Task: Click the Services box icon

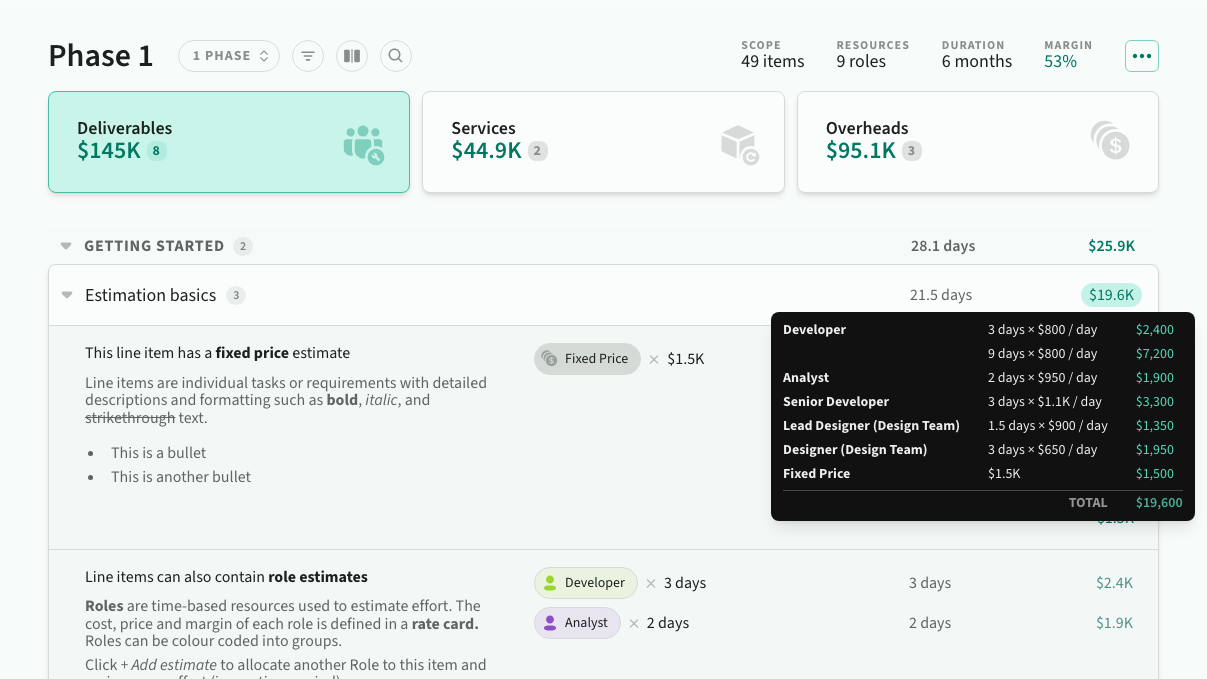Action: 739,144
